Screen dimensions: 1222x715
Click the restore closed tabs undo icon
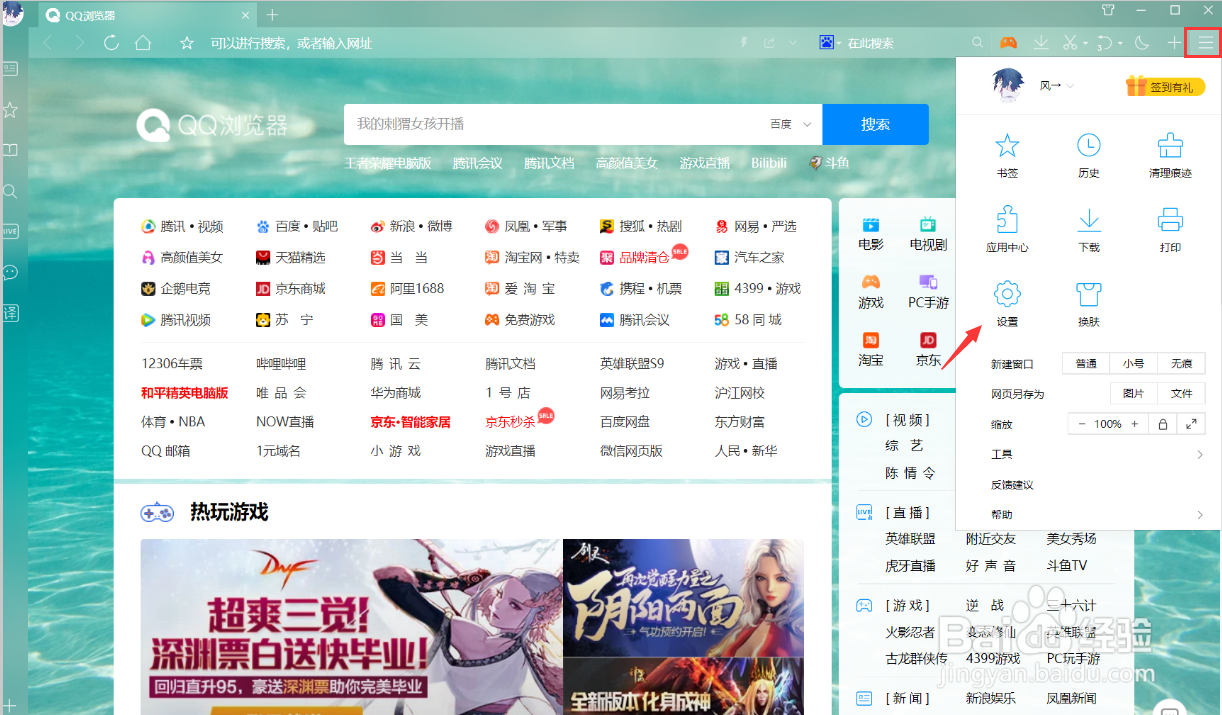tap(1105, 43)
